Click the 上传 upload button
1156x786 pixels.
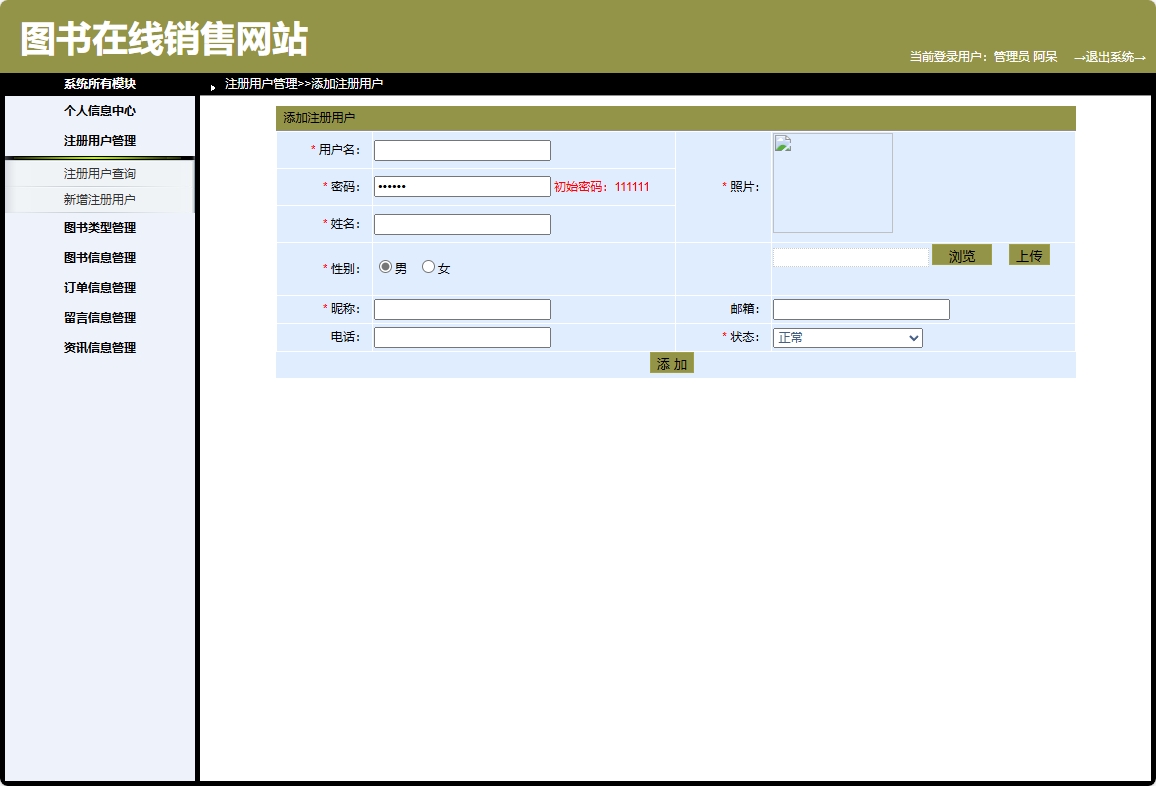coord(1029,254)
